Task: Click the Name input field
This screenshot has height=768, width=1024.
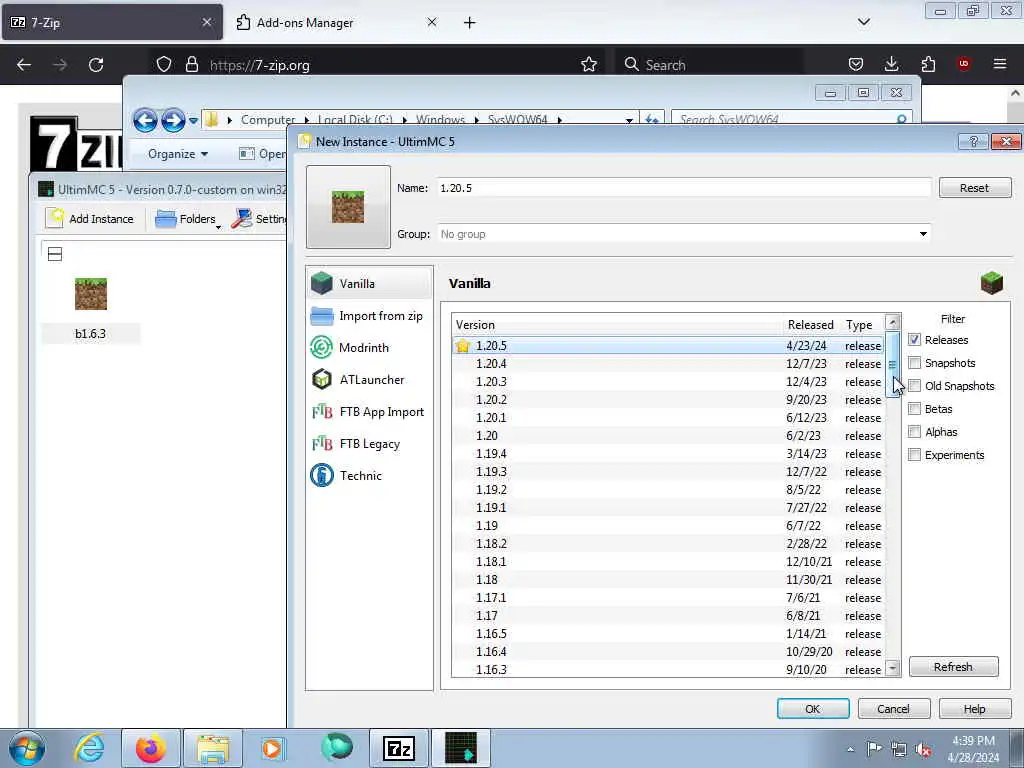Action: pos(683,188)
